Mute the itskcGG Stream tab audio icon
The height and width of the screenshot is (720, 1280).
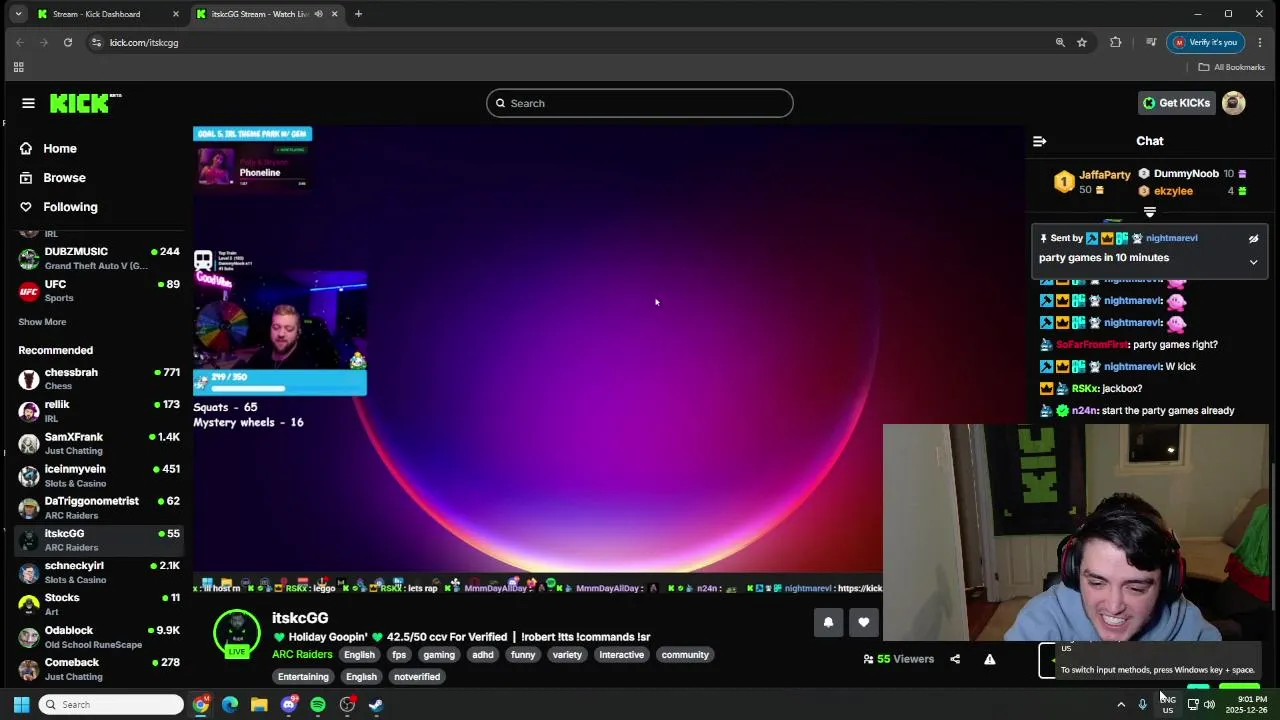[x=318, y=14]
